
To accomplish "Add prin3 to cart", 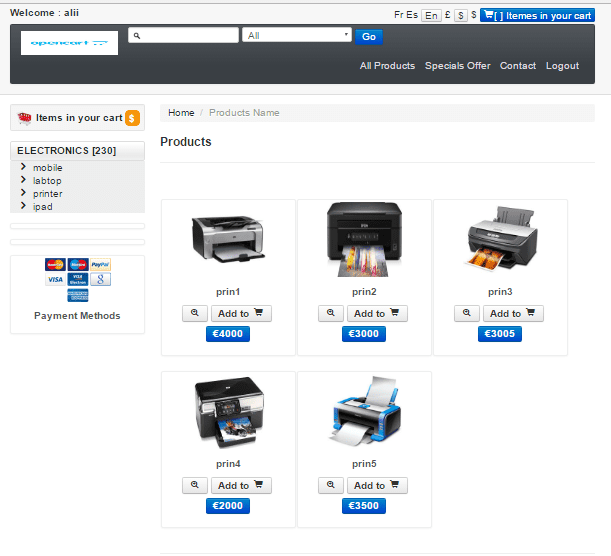I will coord(513,313).
